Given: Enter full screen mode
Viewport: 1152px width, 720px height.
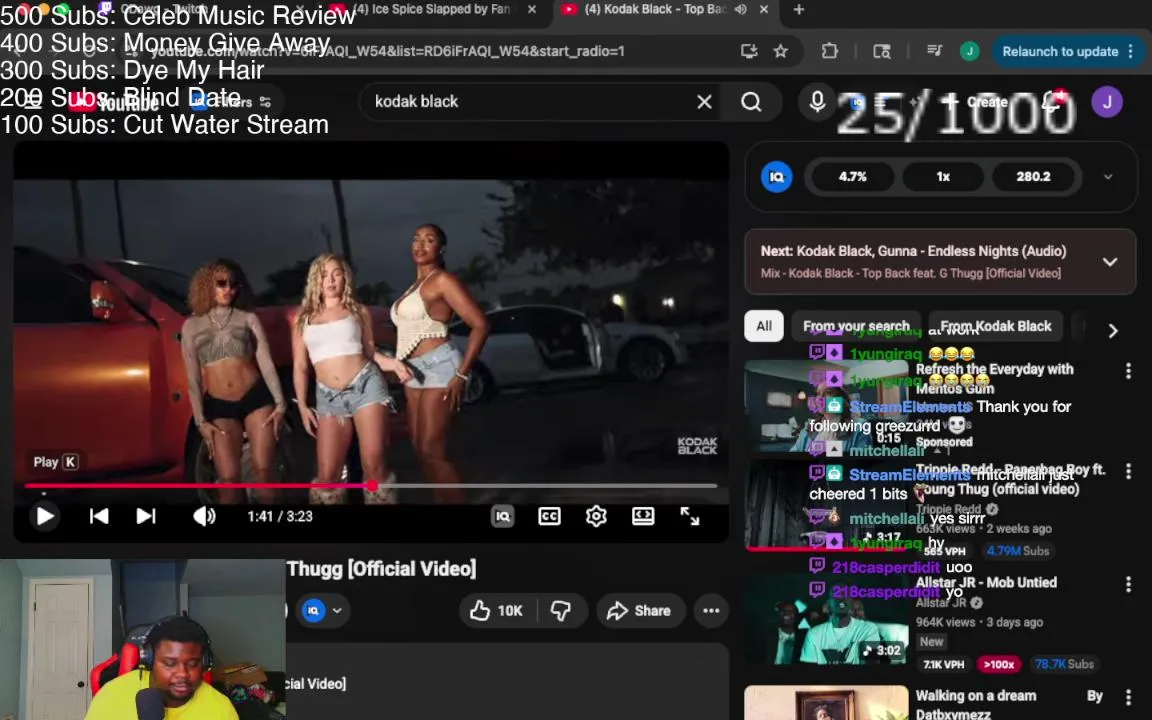Looking at the screenshot, I should pos(690,516).
